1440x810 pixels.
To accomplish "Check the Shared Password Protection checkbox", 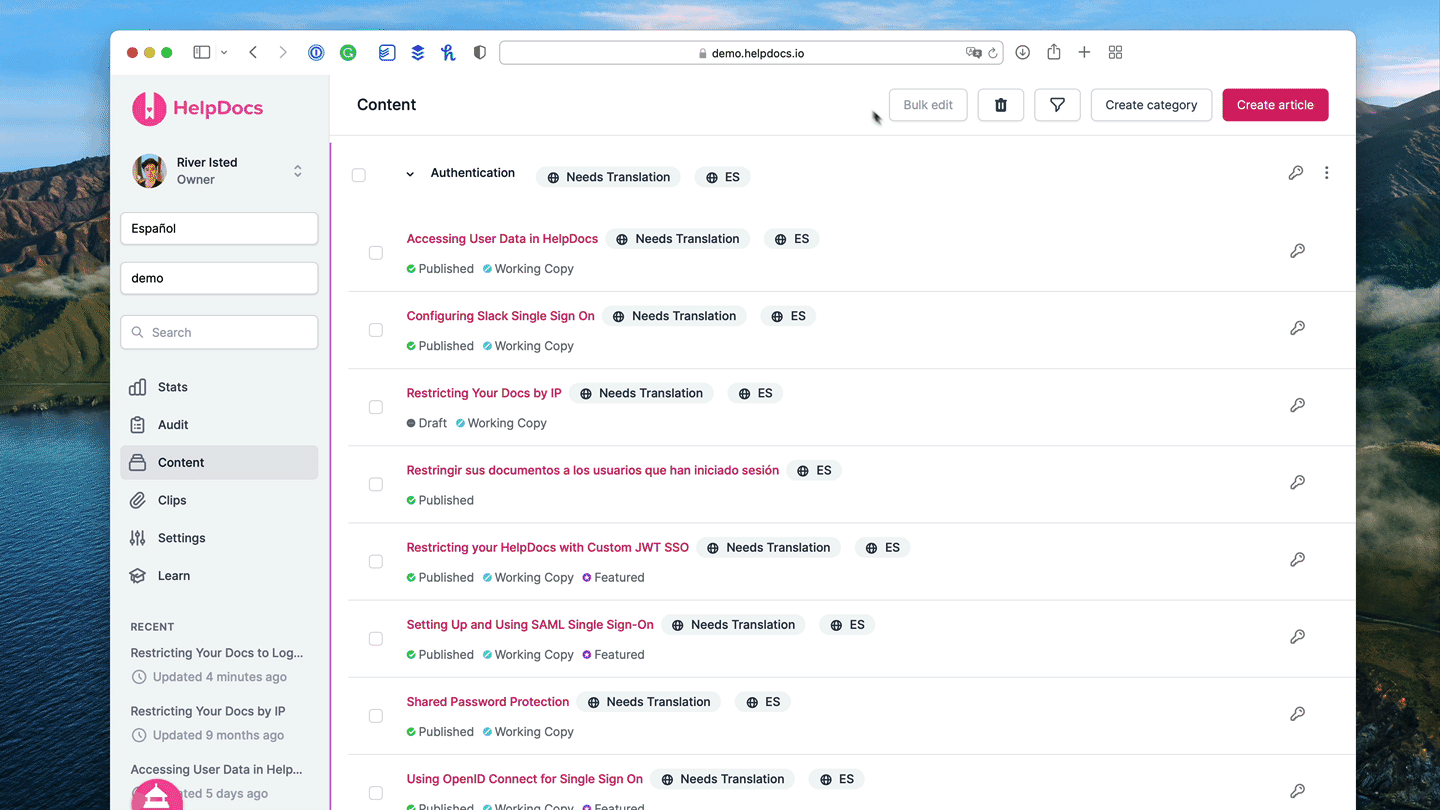I will pos(376,716).
